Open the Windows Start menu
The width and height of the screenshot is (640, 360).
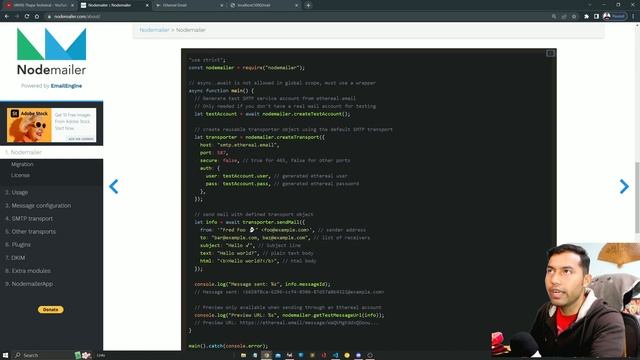tap(6, 355)
